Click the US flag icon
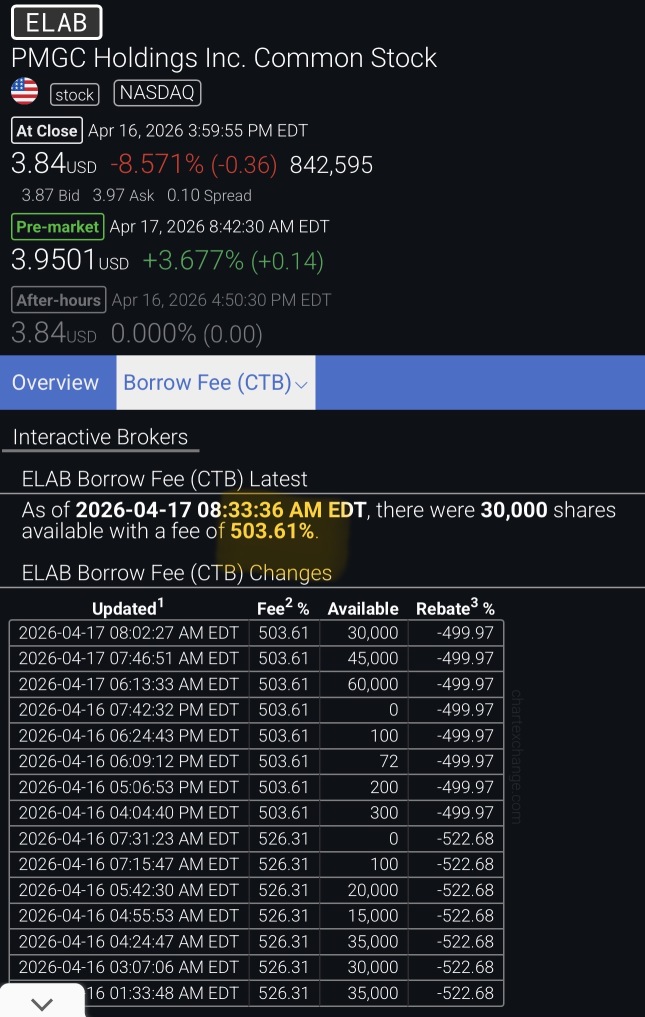This screenshot has height=1017, width=645. pyautogui.click(x=25, y=91)
